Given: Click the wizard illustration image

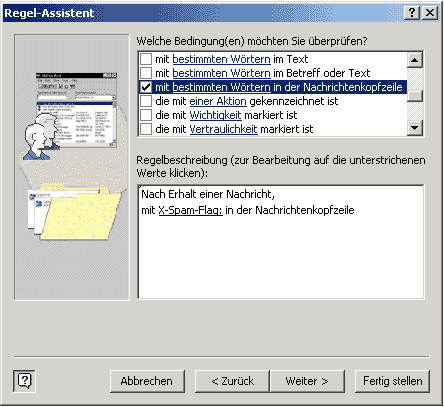Looking at the screenshot, I should point(72,167).
